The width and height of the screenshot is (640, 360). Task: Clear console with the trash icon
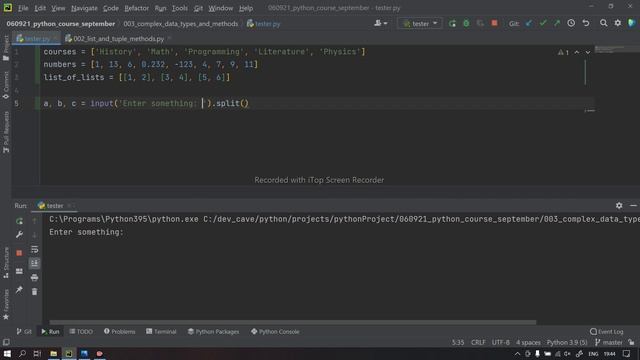[x=35, y=291]
